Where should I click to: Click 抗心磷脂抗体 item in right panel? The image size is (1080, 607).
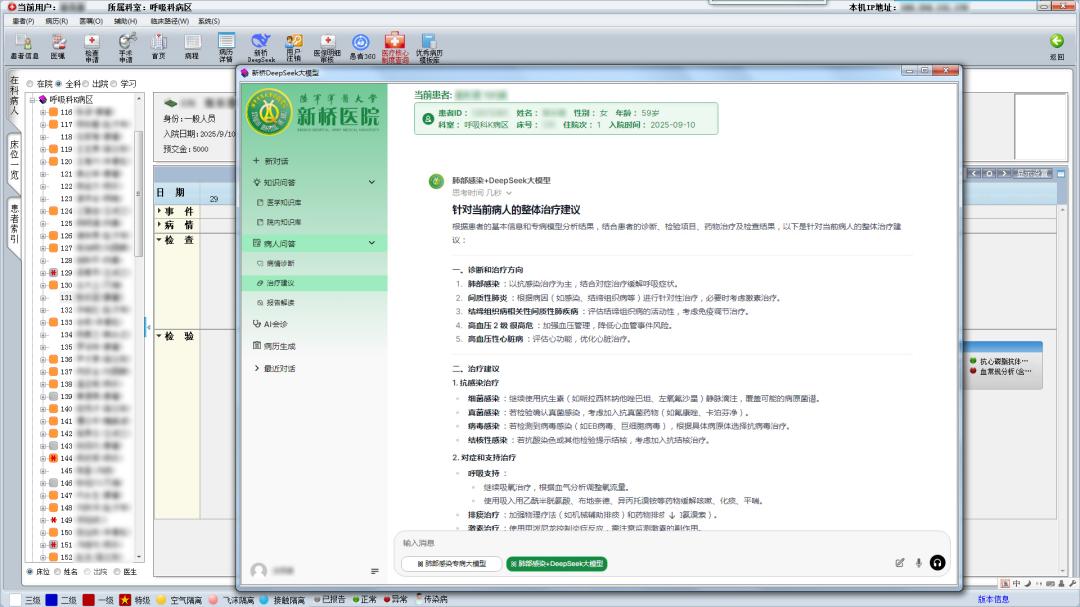[1004, 361]
